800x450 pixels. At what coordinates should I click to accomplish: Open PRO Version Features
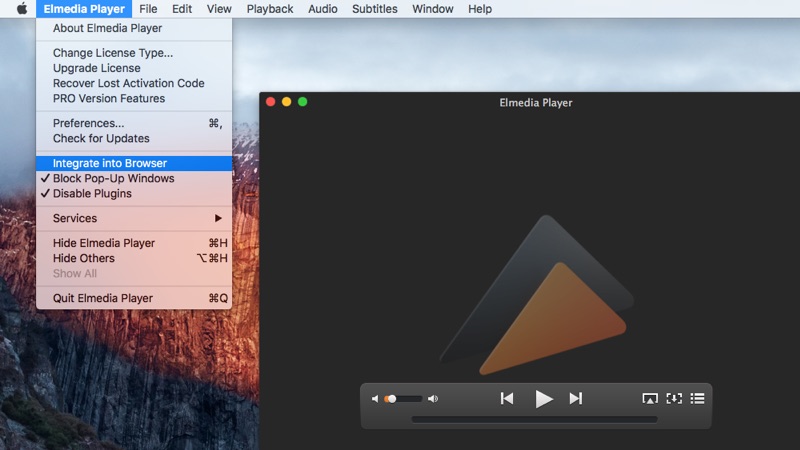(134, 98)
